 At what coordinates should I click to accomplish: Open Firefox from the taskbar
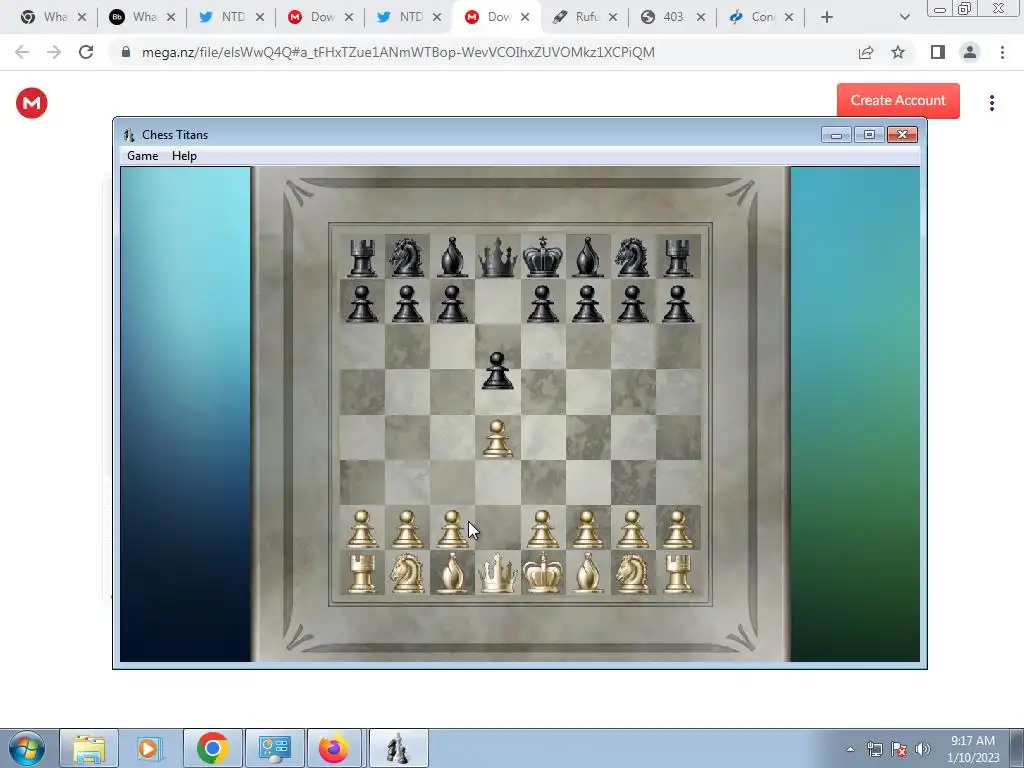tap(334, 748)
